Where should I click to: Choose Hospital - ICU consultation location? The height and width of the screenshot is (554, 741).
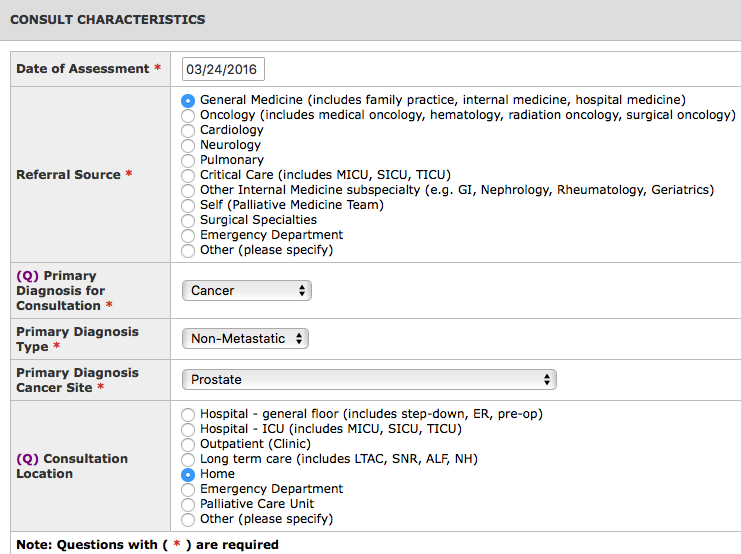188,430
